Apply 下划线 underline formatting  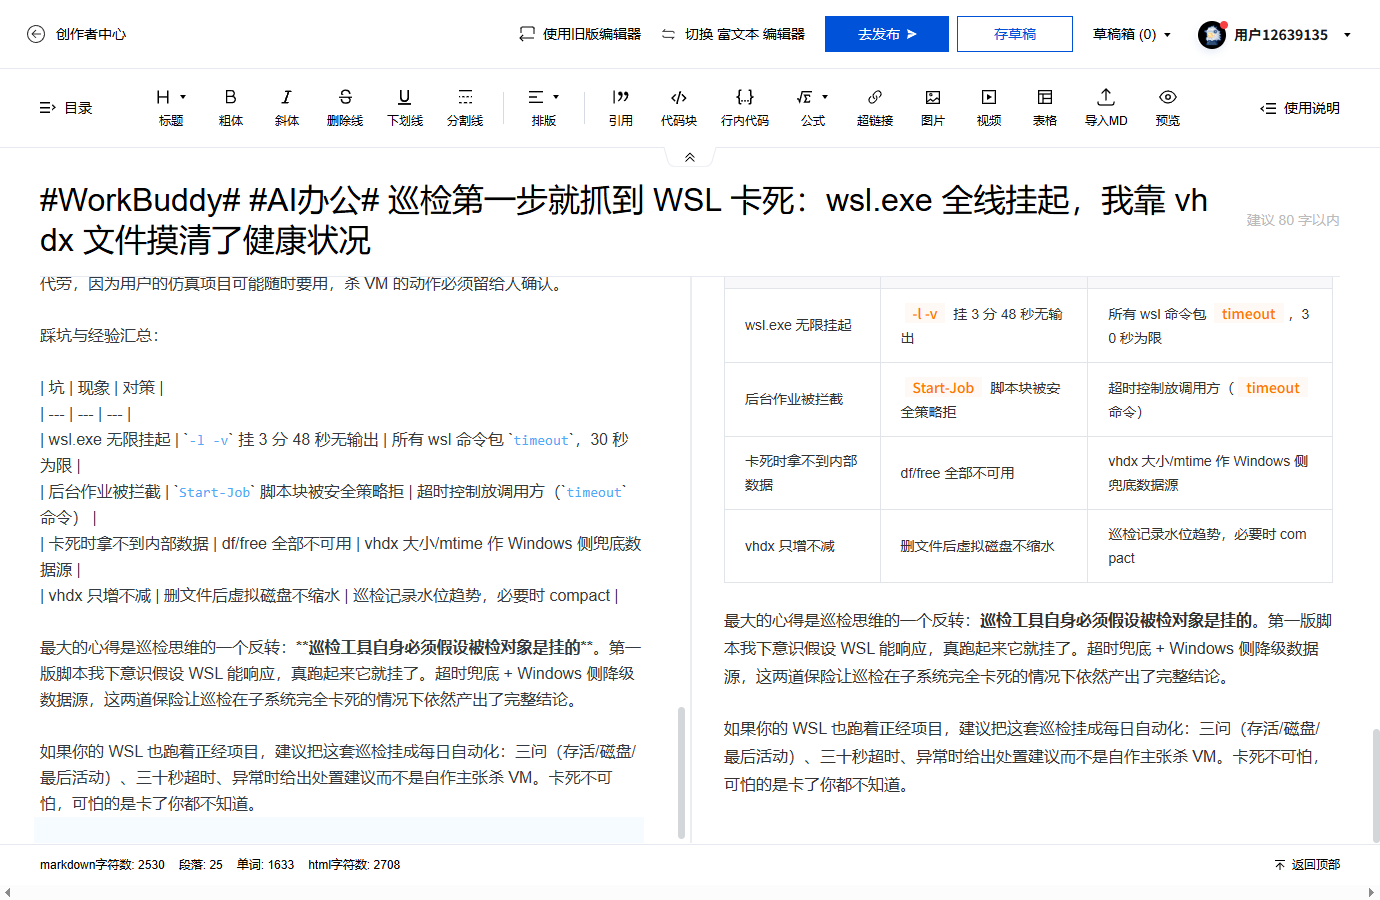coord(405,108)
